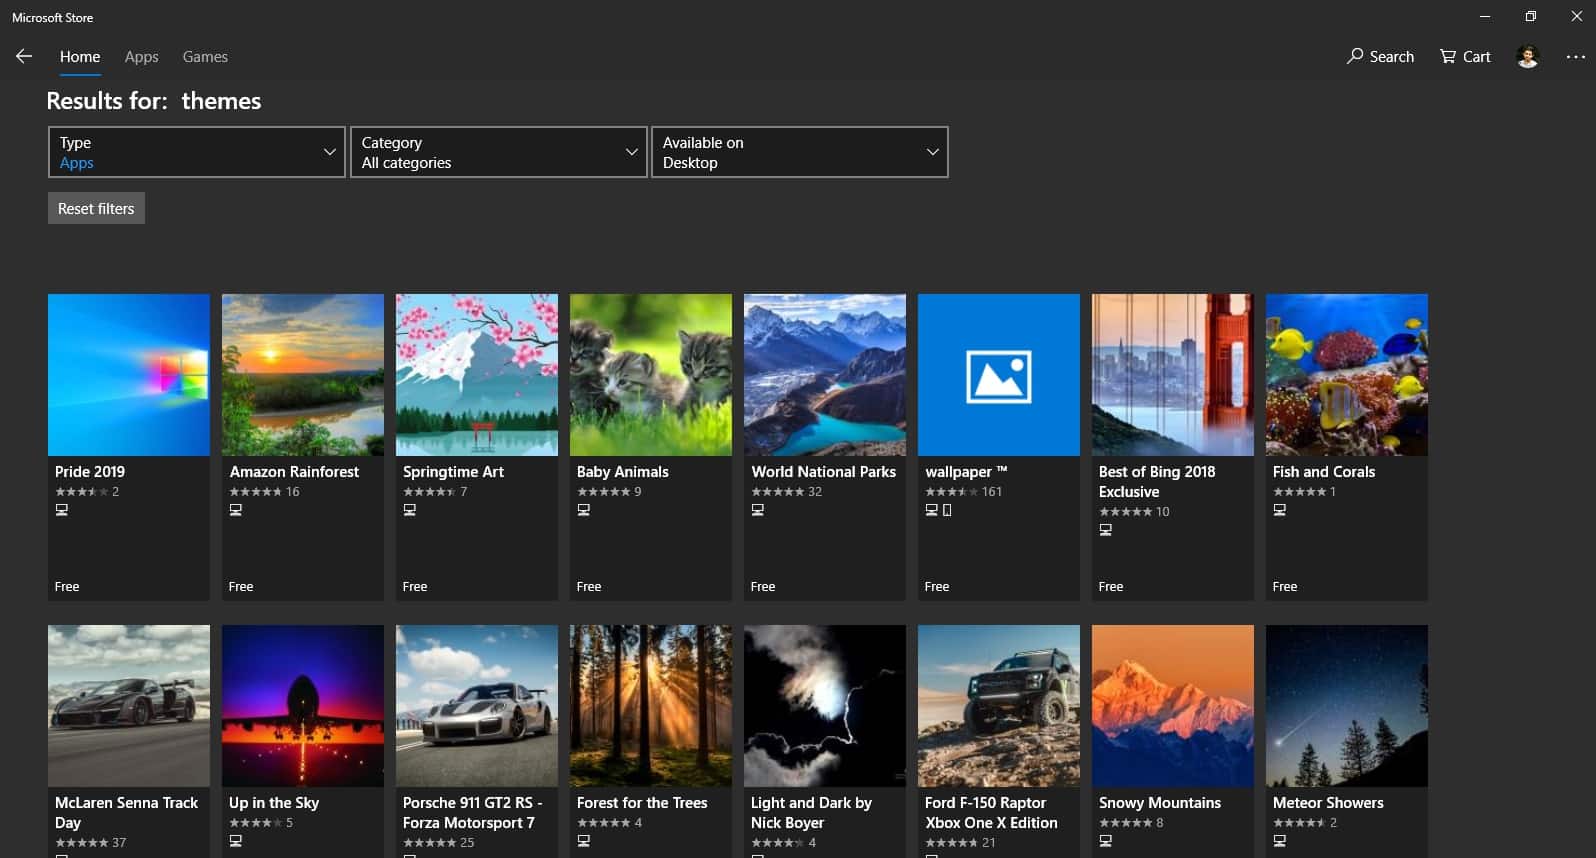Viewport: 1596px width, 858px height.
Task: Click the user profile avatar
Action: pyautogui.click(x=1527, y=57)
